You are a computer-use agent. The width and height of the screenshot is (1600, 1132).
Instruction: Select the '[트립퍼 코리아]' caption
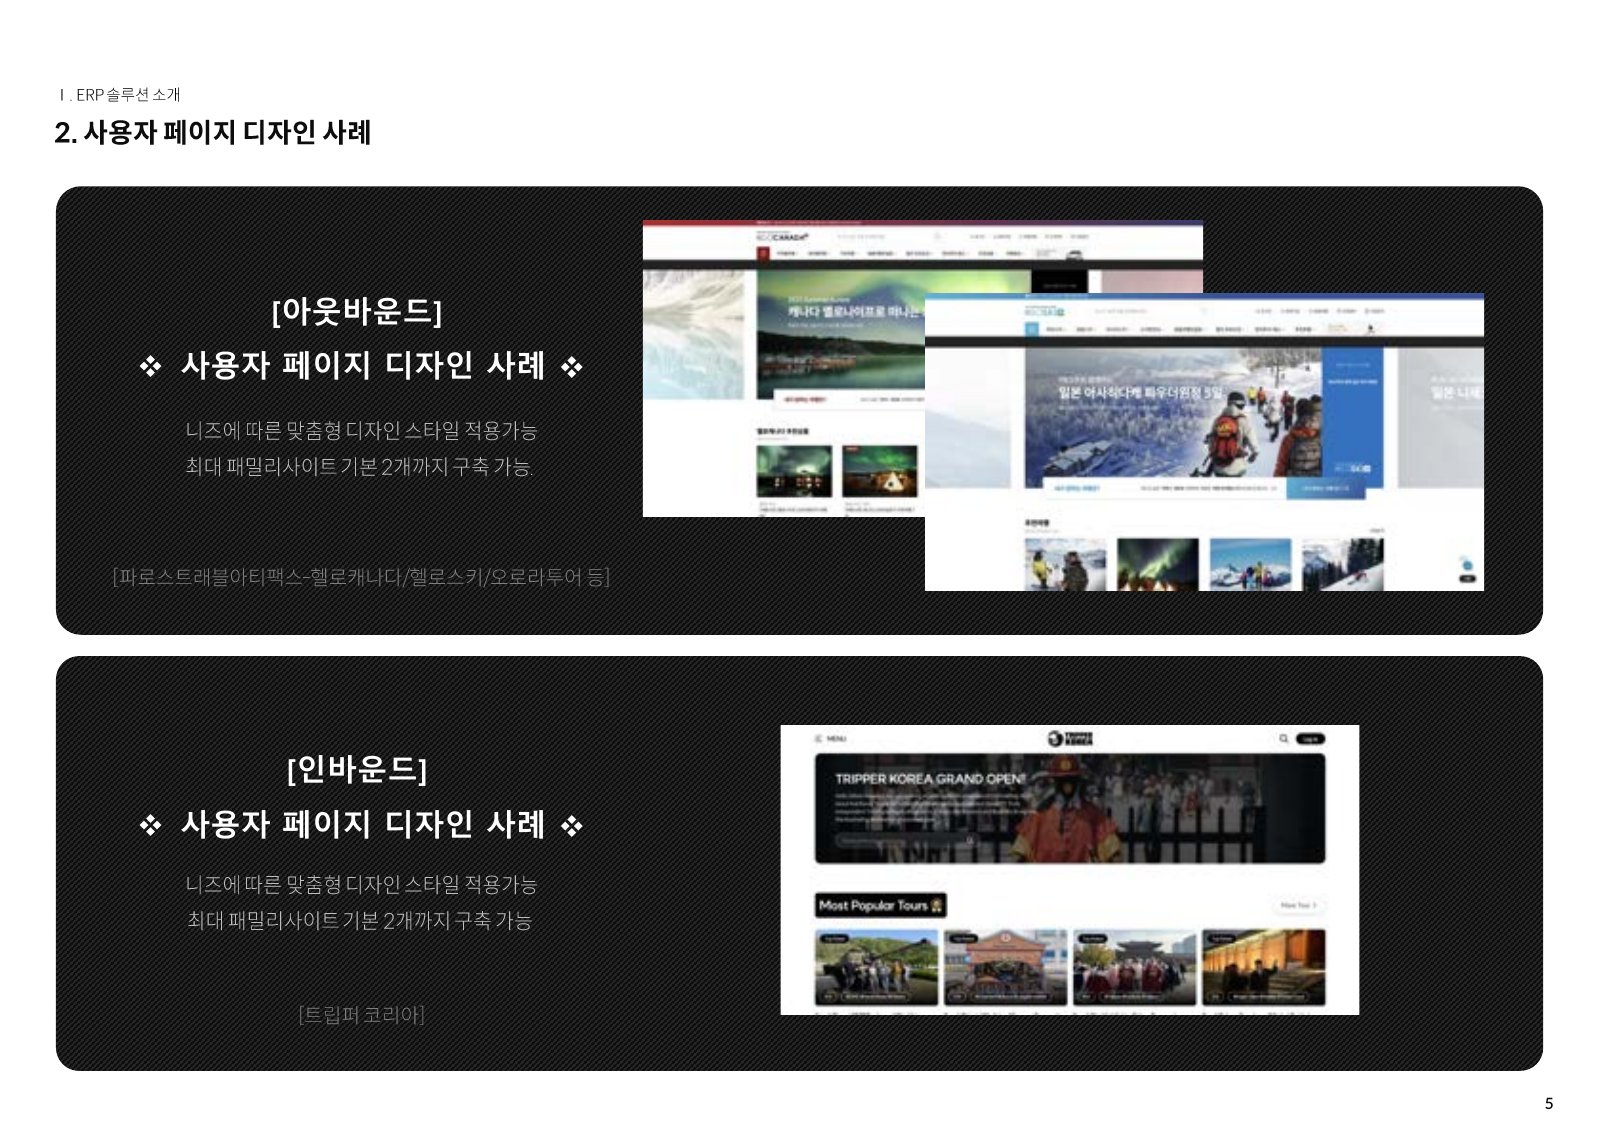(361, 1015)
